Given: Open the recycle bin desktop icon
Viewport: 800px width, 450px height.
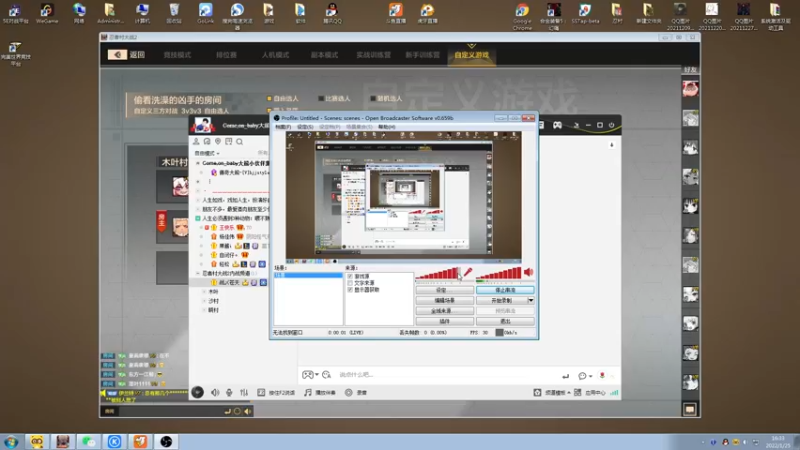Looking at the screenshot, I should 174,13.
